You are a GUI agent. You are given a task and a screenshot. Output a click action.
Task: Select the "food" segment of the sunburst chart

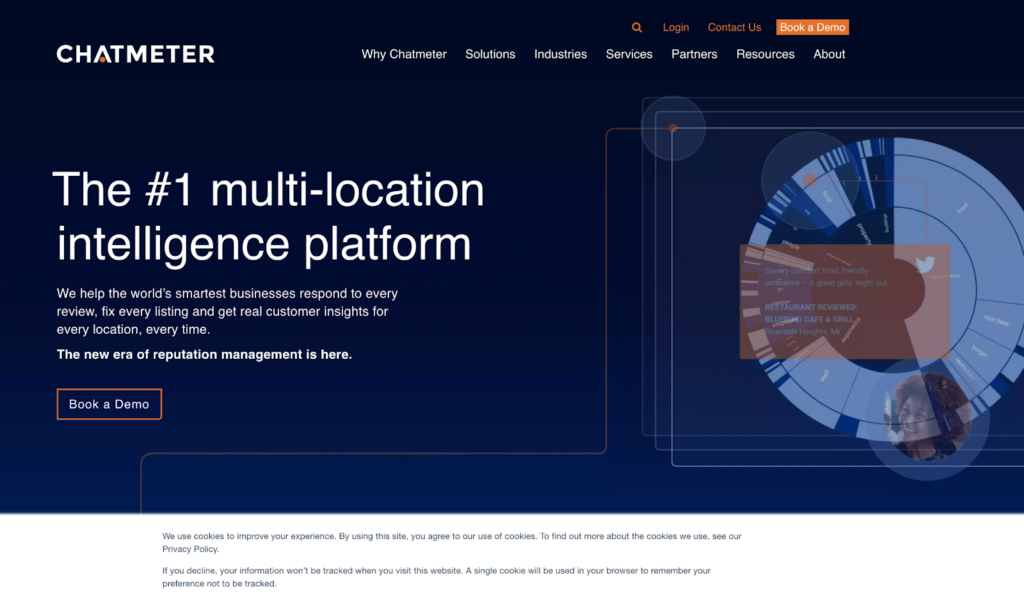tap(962, 208)
